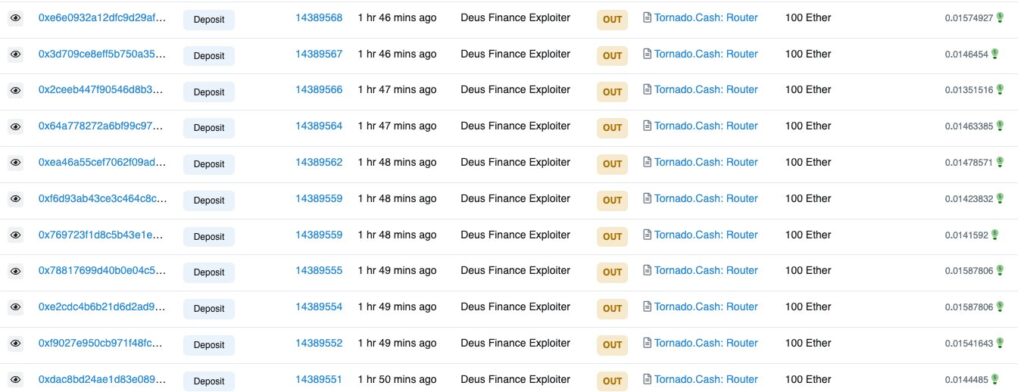This screenshot has height=392, width=1024.
Task: Click contract document icon in block 14389564 row
Action: (x=647, y=126)
